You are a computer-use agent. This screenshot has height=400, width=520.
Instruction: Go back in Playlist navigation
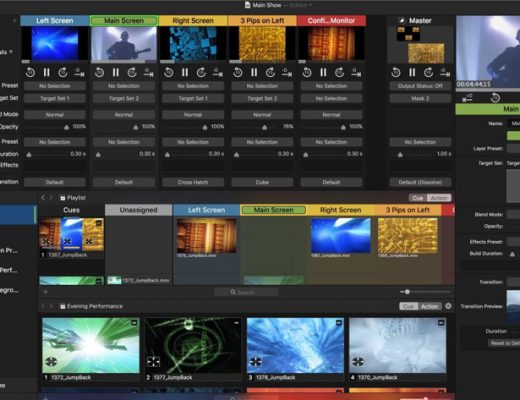[x=43, y=198]
